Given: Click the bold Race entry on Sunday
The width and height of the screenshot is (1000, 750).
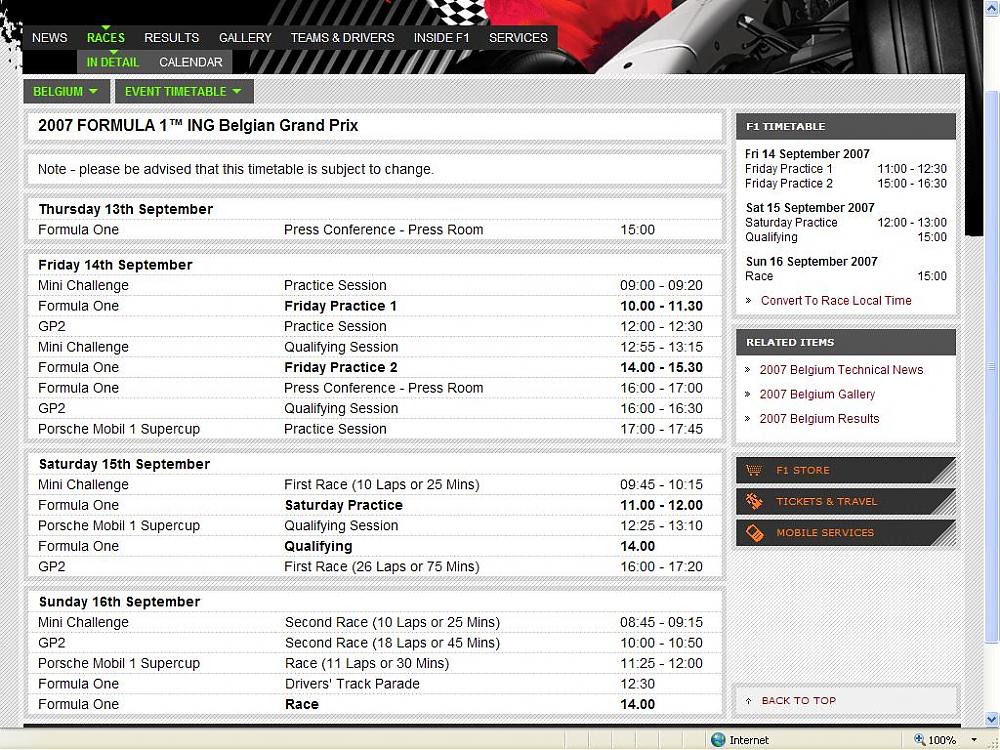Looking at the screenshot, I should click(302, 704).
